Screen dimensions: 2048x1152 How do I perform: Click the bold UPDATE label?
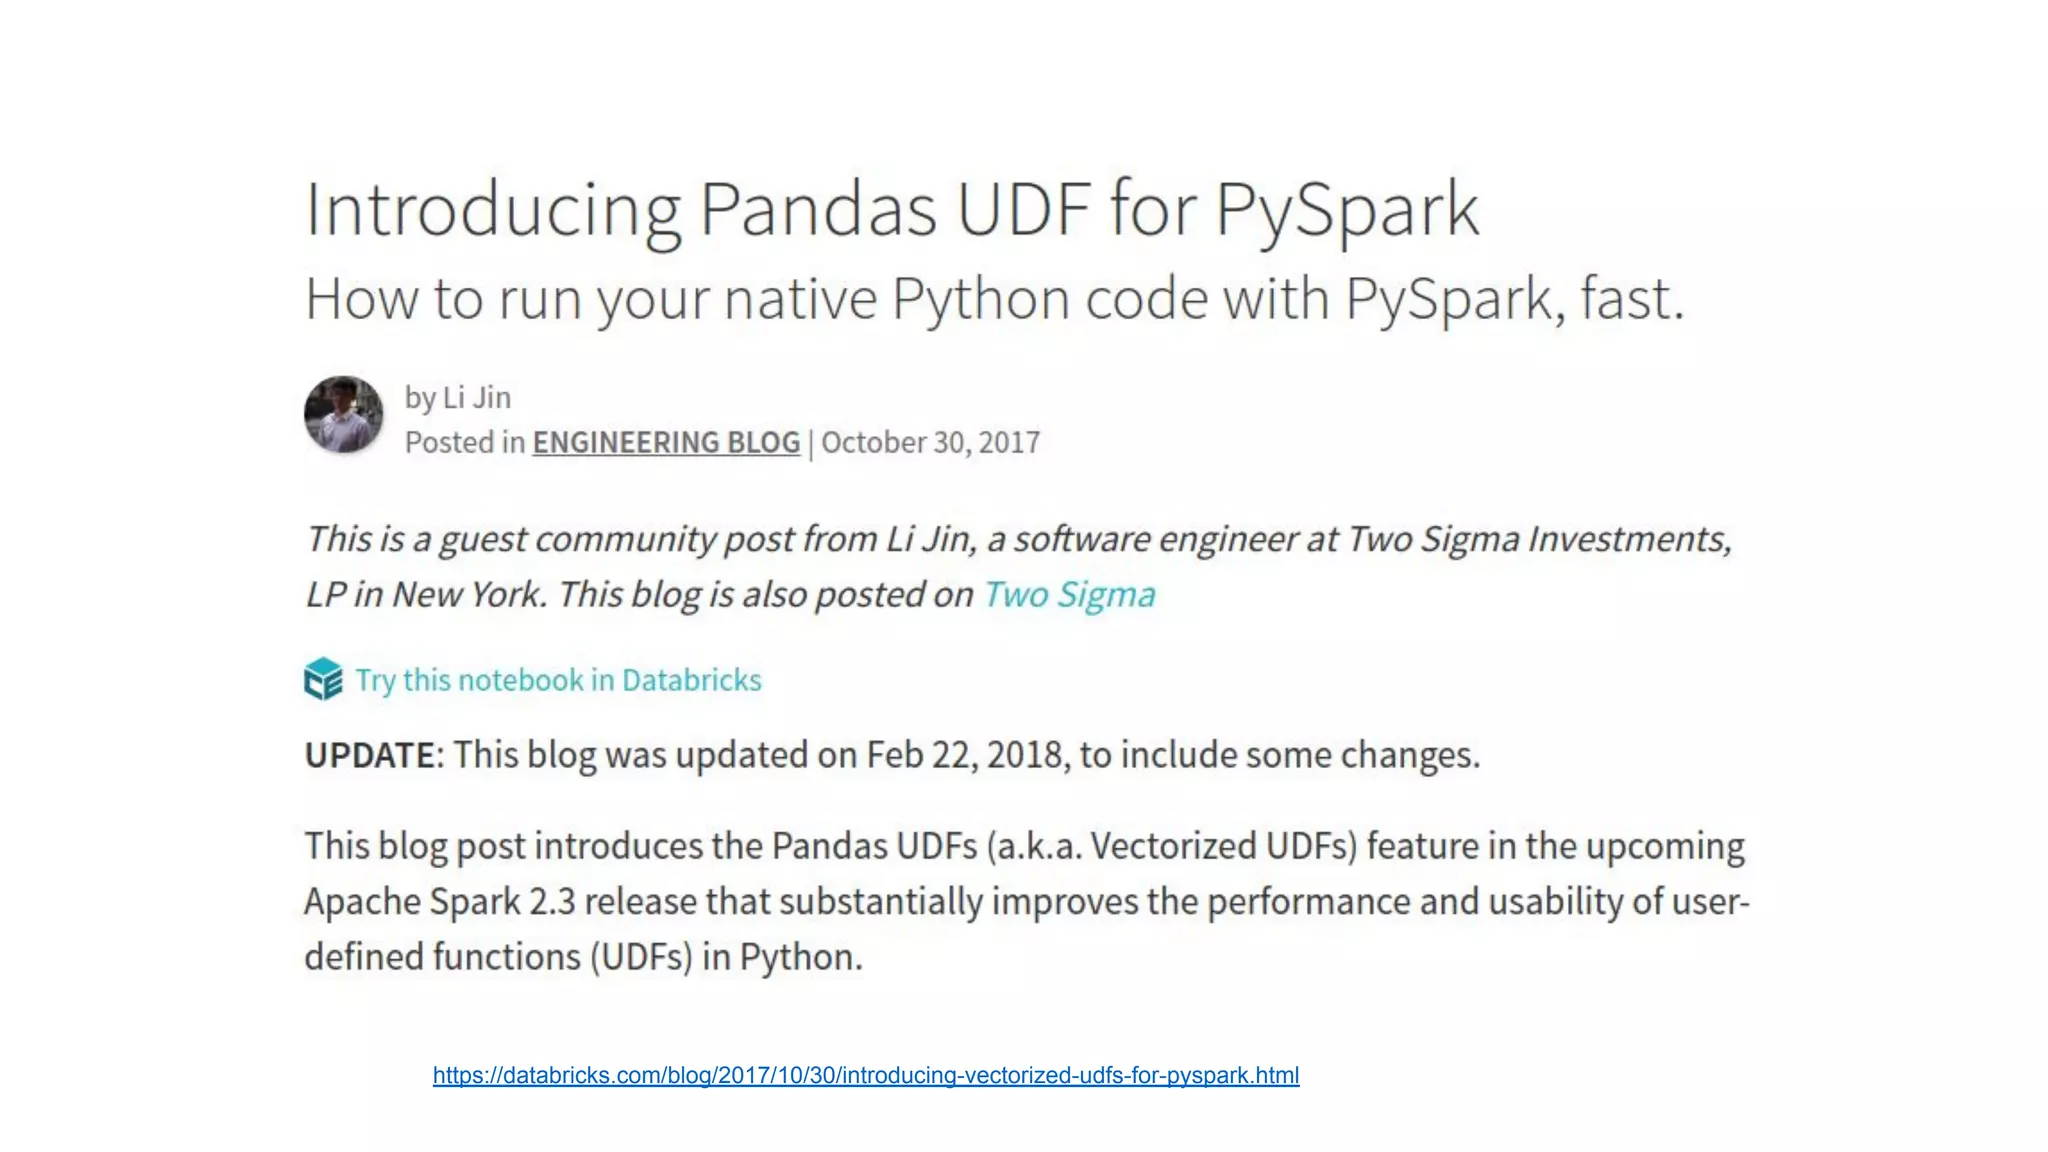(x=369, y=755)
